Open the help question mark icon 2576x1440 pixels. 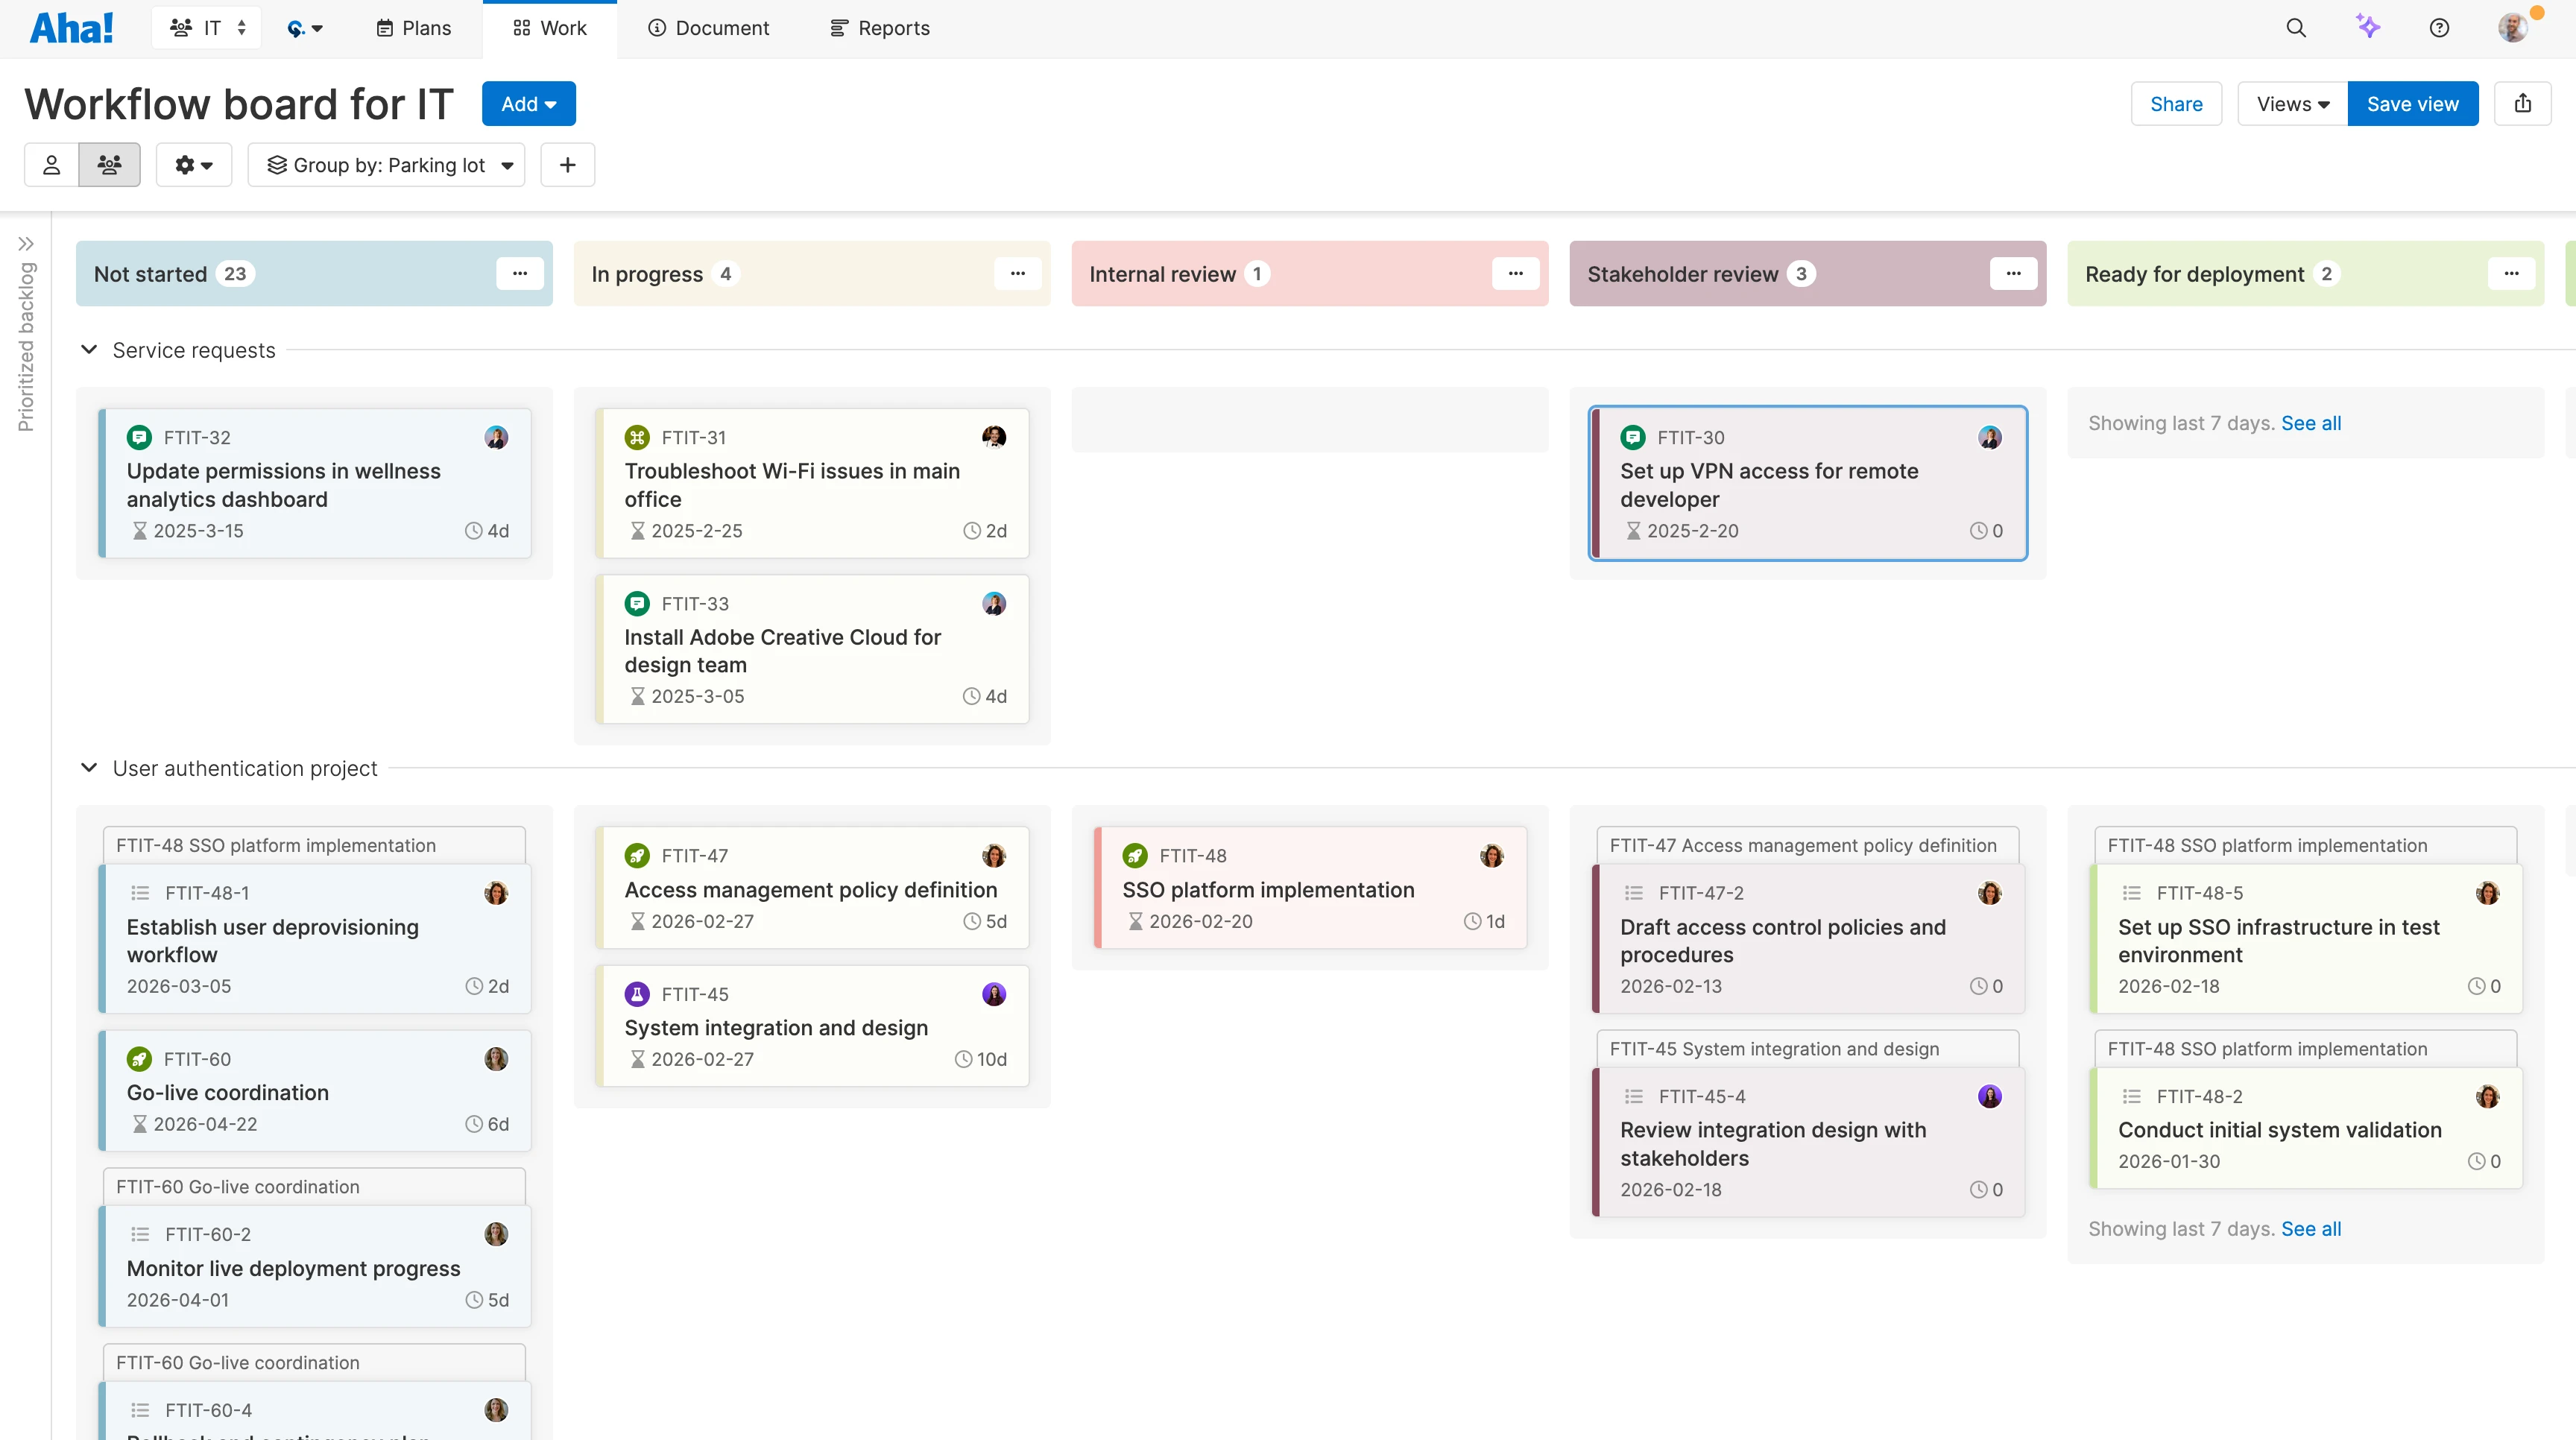tap(2439, 27)
